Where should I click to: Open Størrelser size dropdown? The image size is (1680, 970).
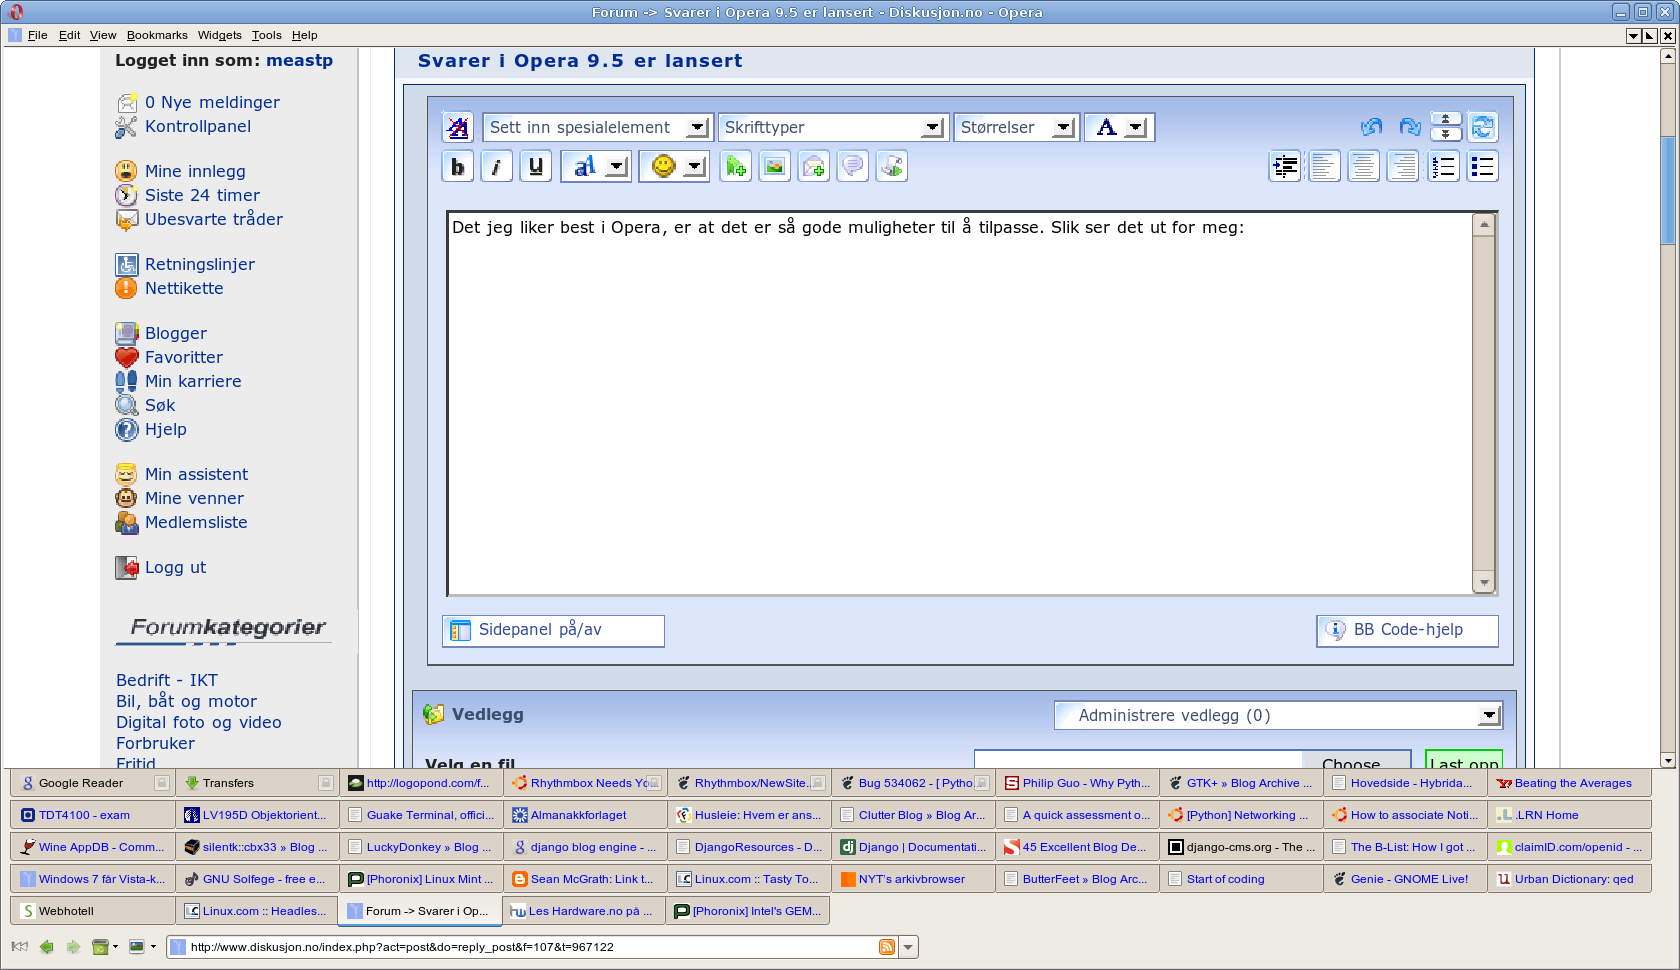pyautogui.click(x=1016, y=127)
